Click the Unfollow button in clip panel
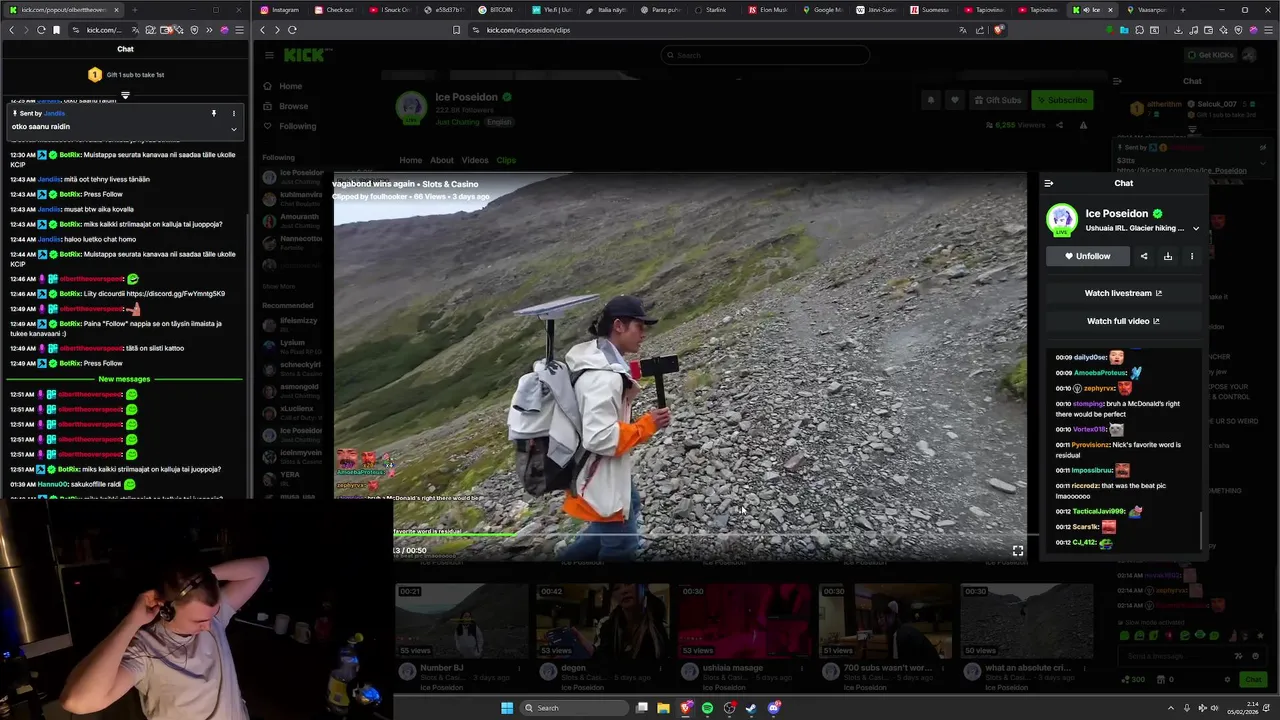 (x=1088, y=256)
